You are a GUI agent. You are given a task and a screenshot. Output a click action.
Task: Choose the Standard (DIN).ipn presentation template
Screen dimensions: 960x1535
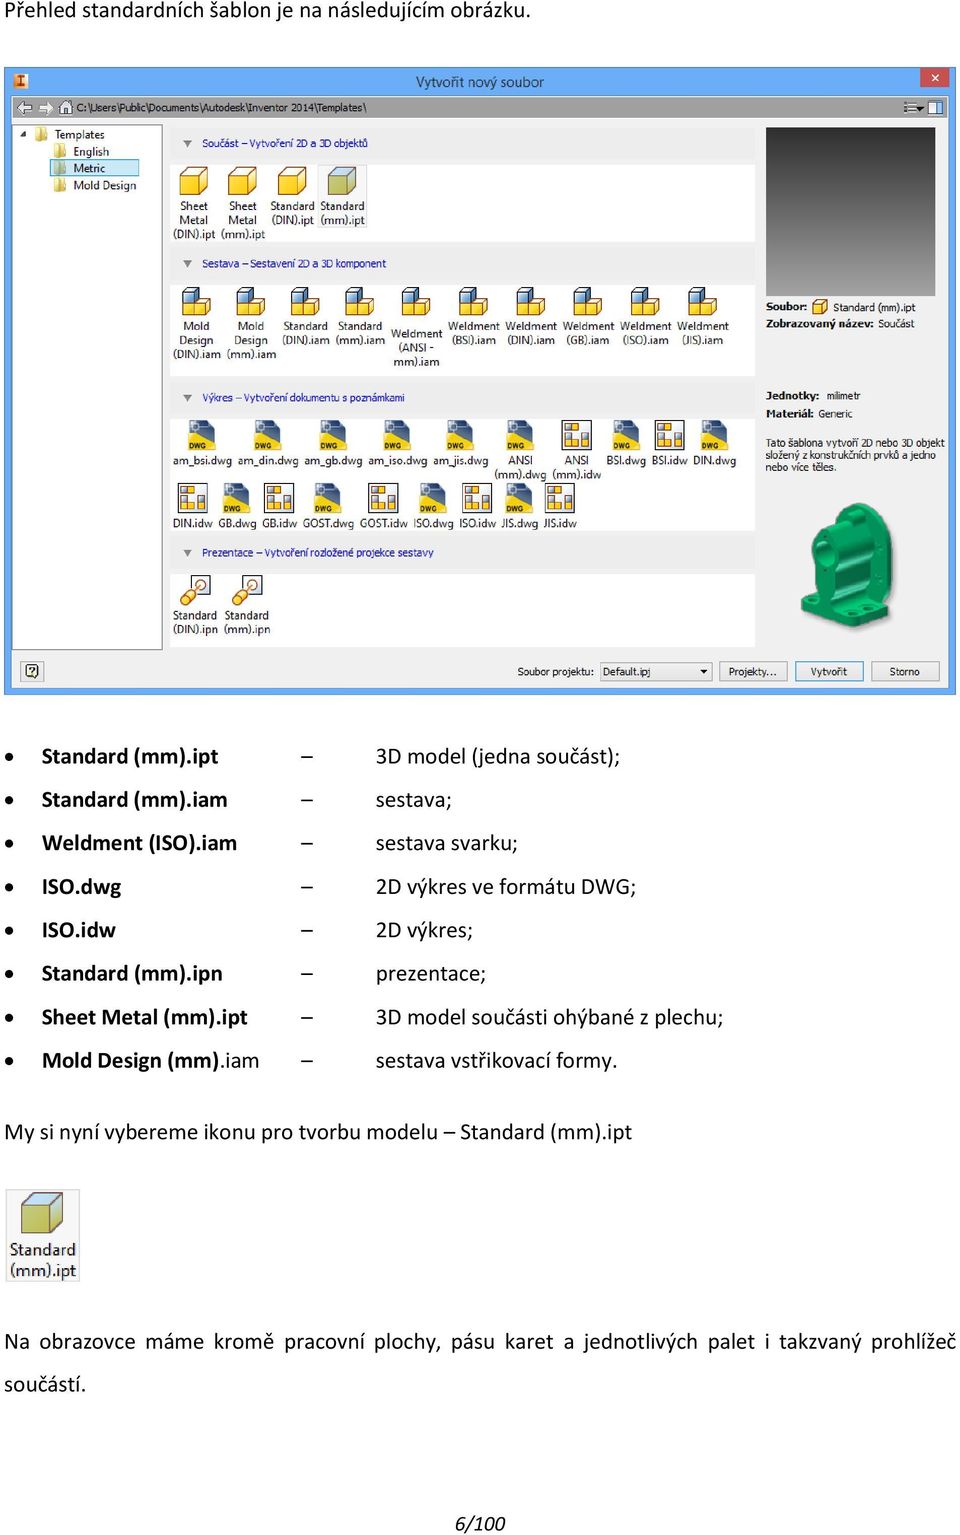195,605
